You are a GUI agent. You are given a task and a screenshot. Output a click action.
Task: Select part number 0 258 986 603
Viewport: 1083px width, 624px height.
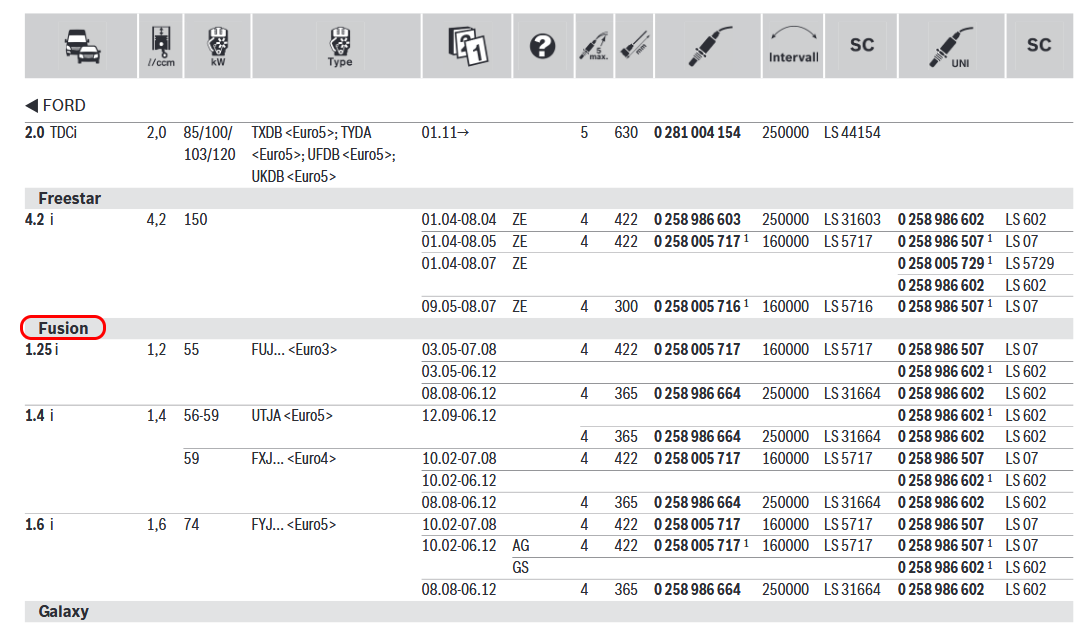coord(697,220)
